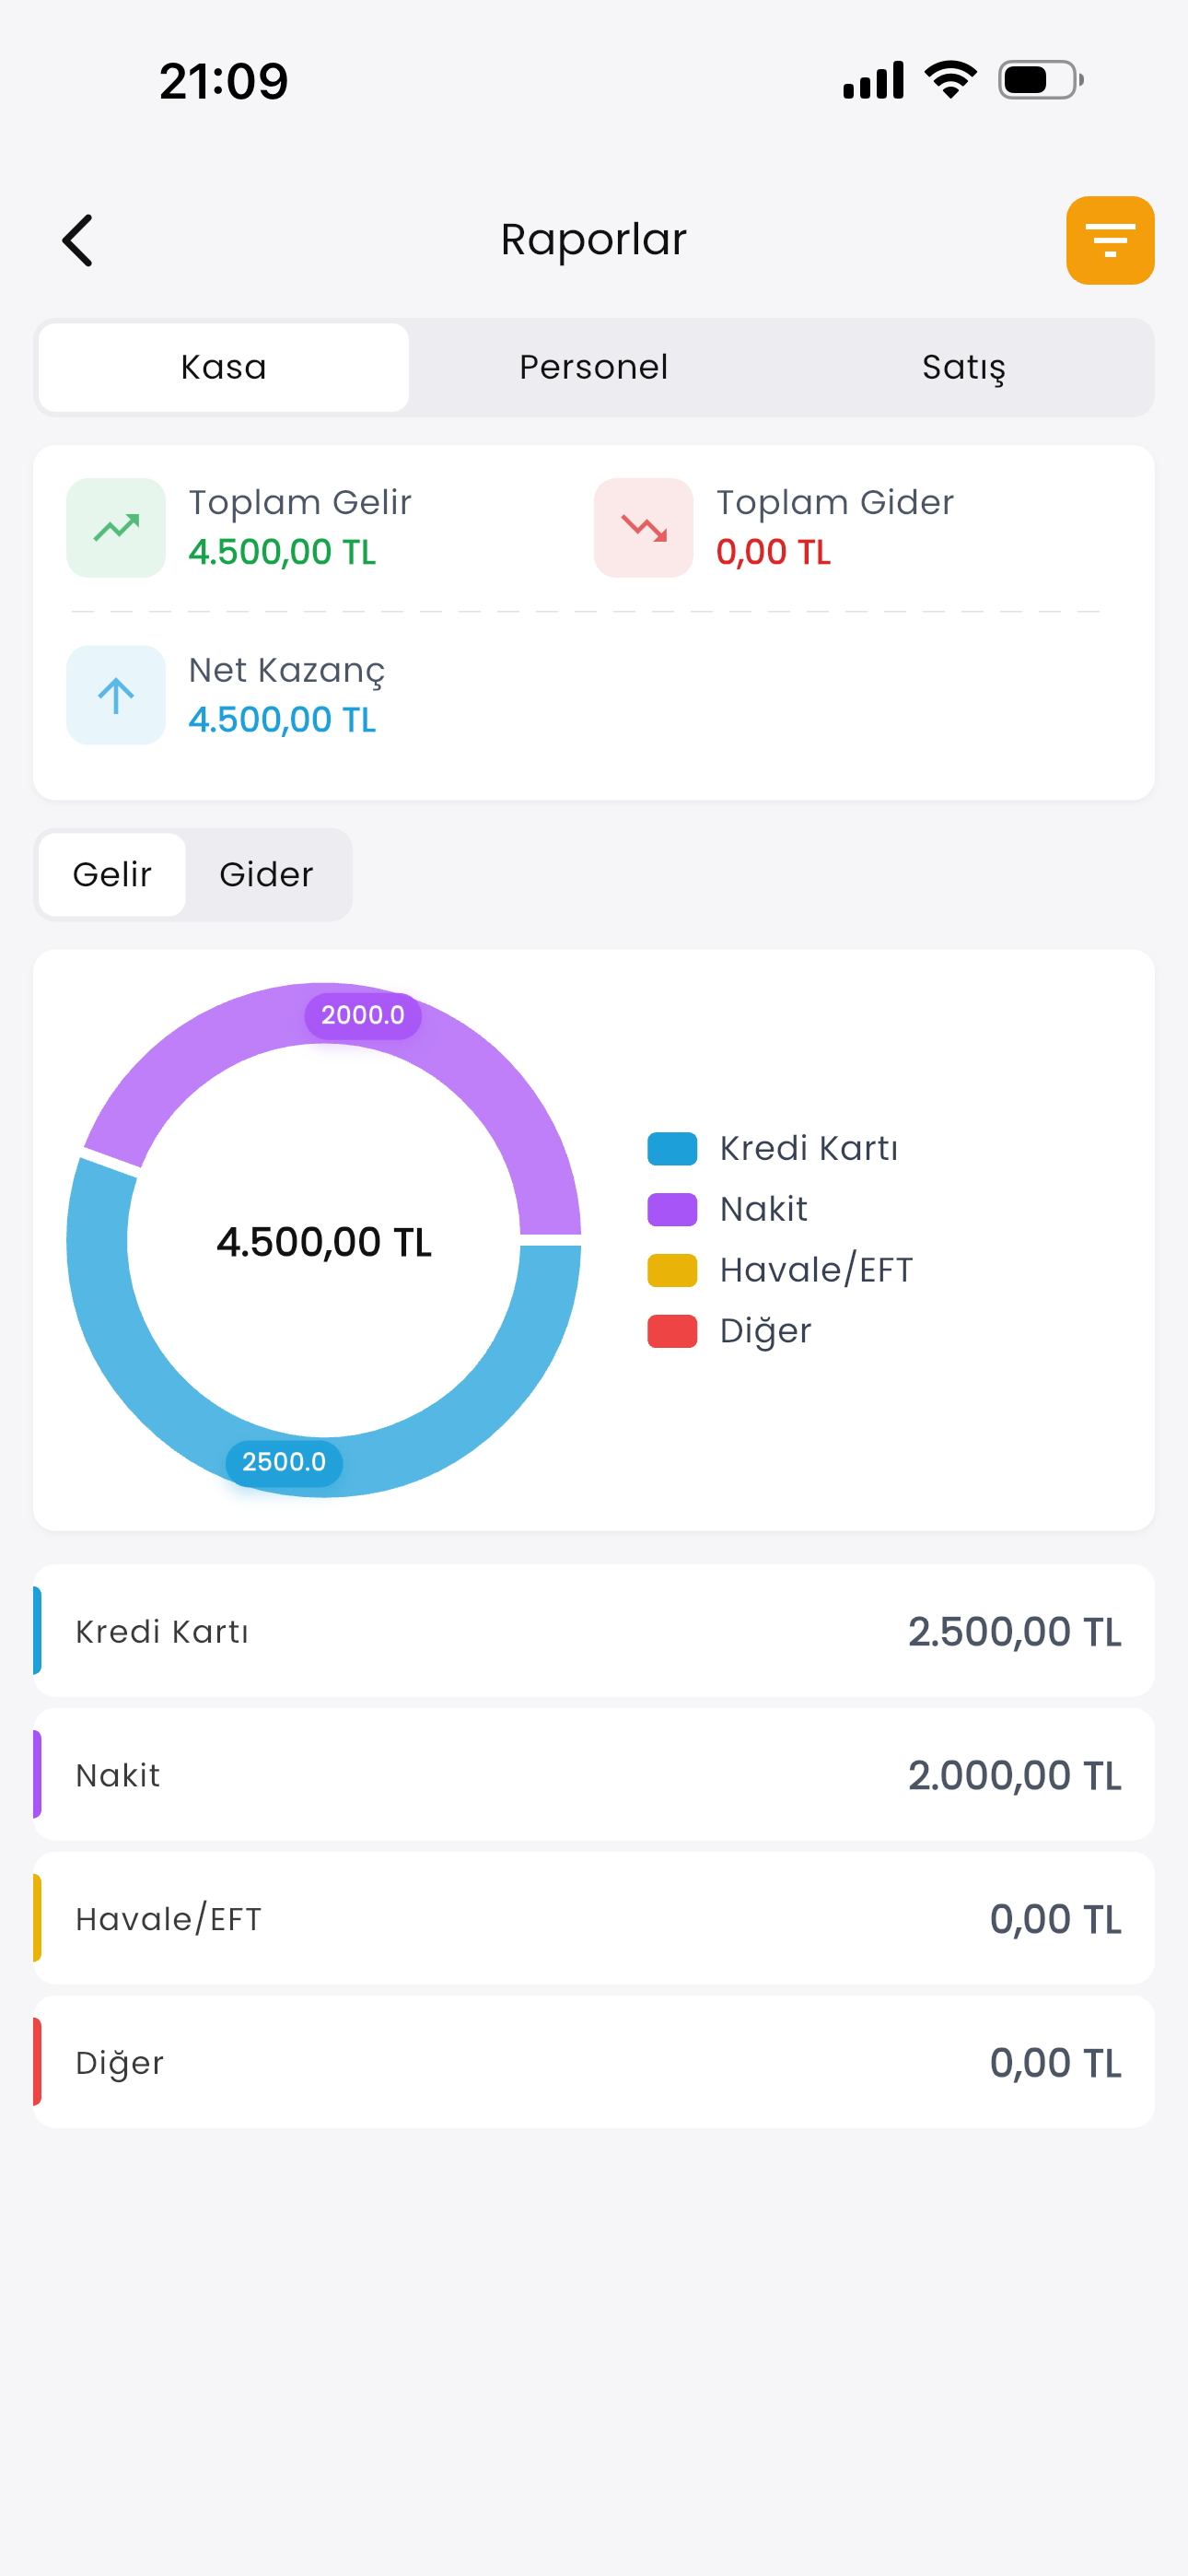The image size is (1188, 2576).
Task: Open the Satış tab
Action: [x=963, y=367]
